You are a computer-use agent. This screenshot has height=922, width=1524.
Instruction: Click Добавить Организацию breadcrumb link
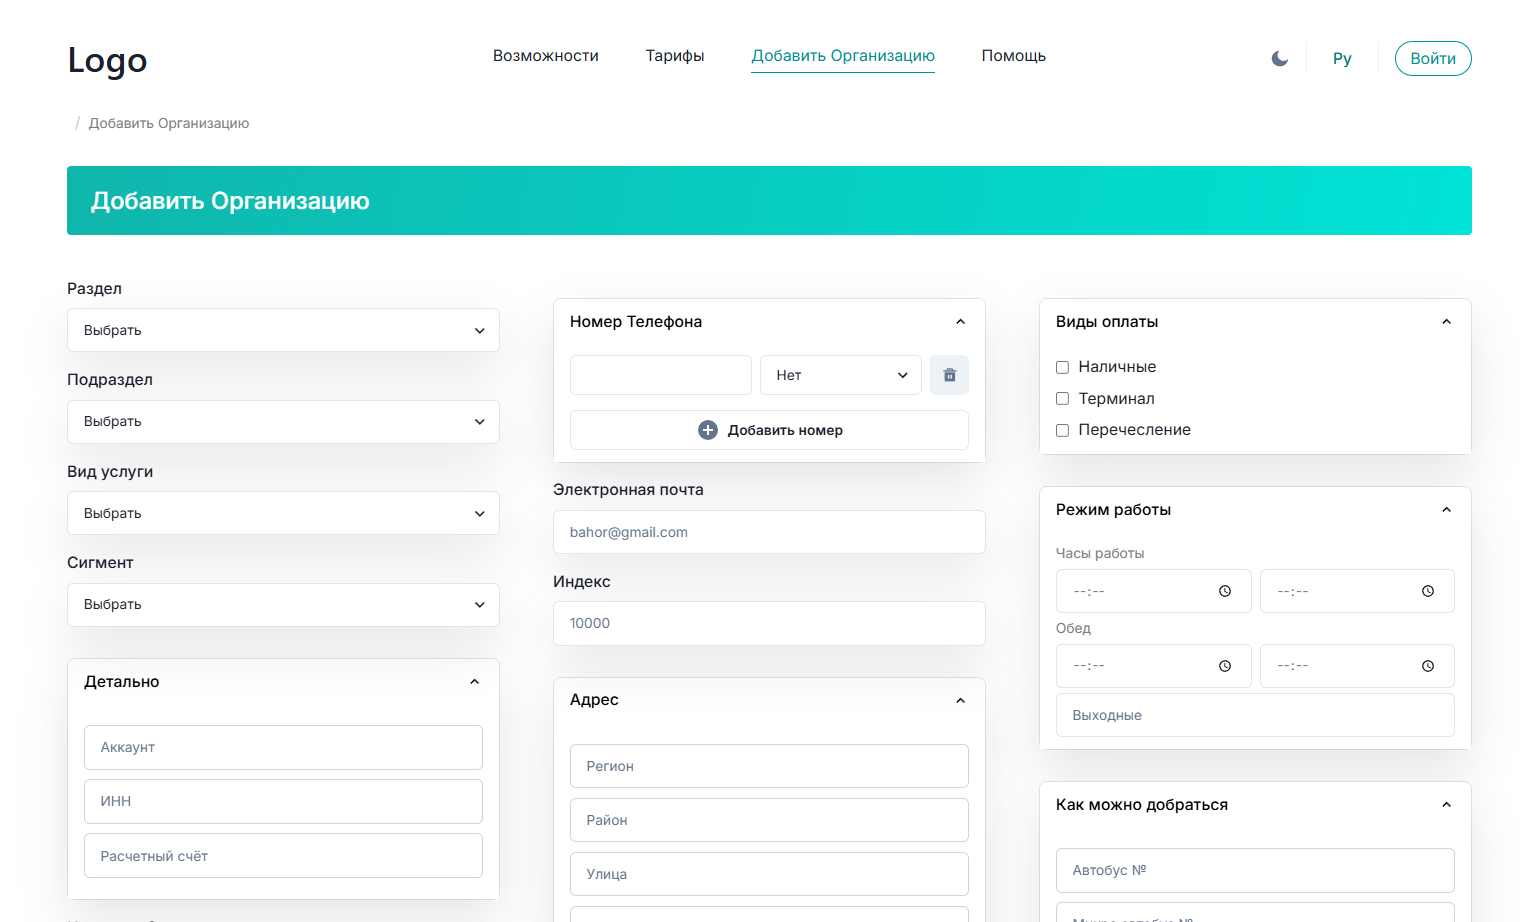point(169,123)
